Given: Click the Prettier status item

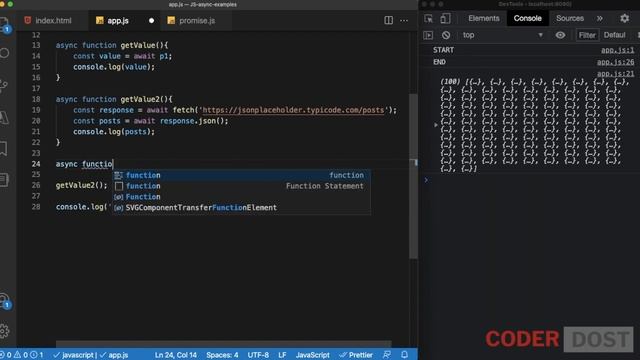Looking at the screenshot, I should coord(356,355).
